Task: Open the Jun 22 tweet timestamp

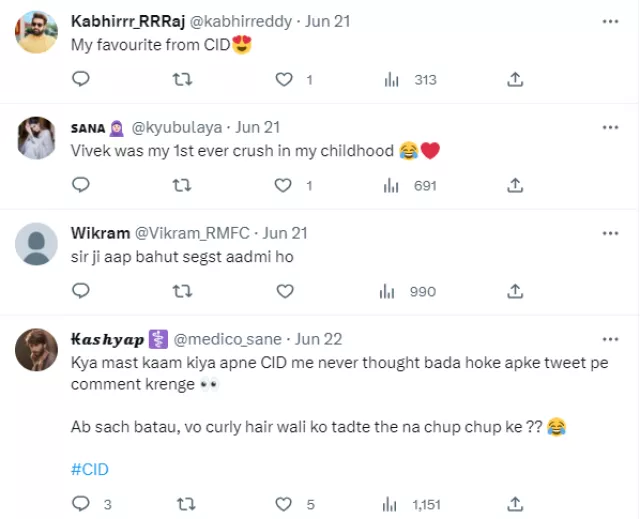Action: click(x=320, y=339)
